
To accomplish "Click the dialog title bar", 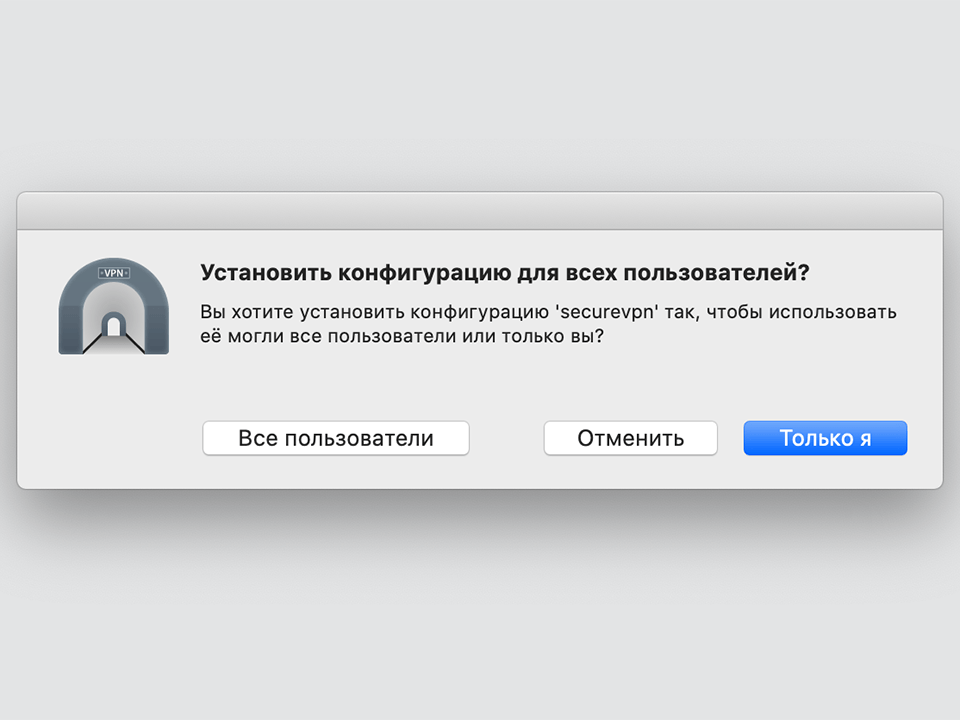I will (480, 207).
